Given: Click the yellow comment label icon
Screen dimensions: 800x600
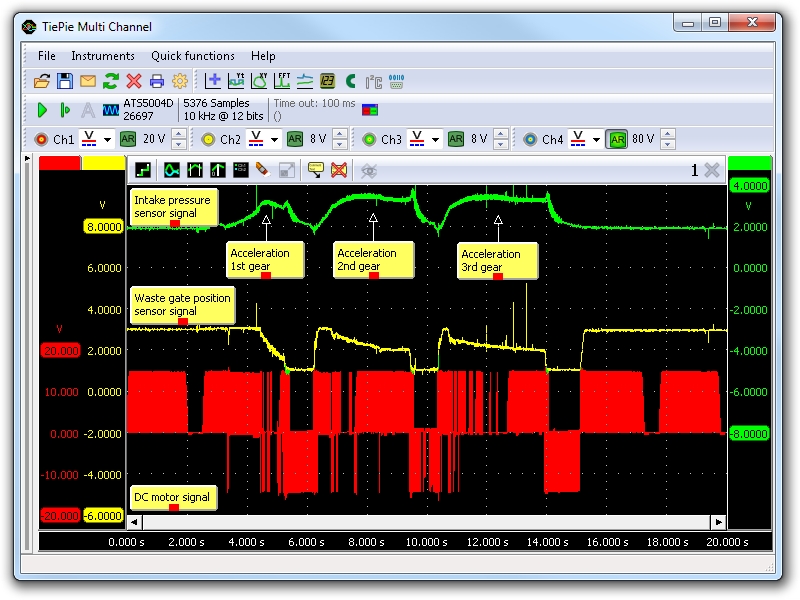Looking at the screenshot, I should [x=315, y=170].
